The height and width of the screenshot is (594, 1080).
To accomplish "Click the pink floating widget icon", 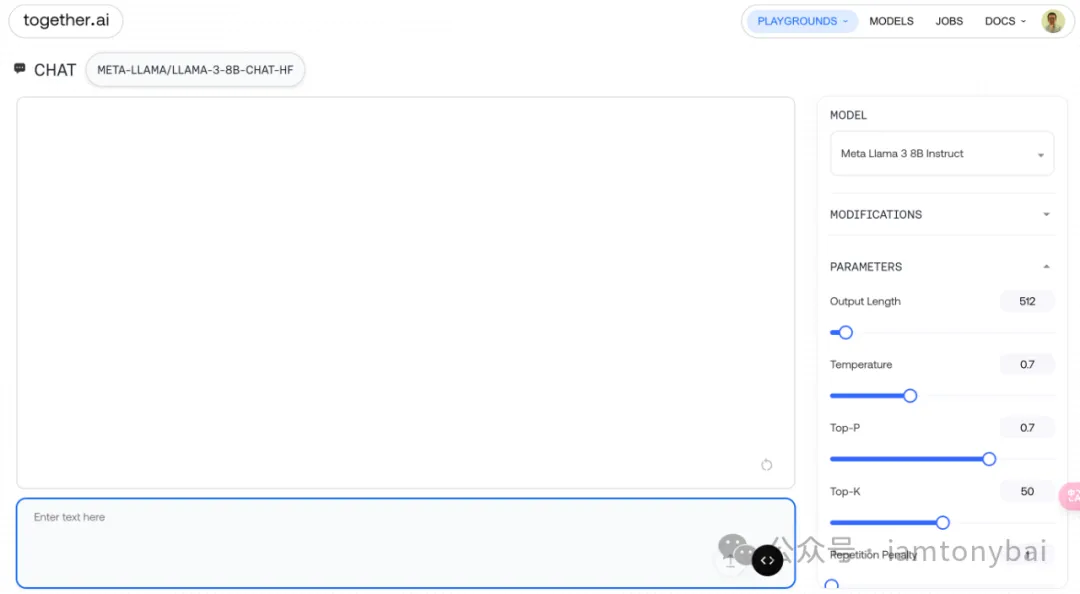I will [x=1071, y=496].
